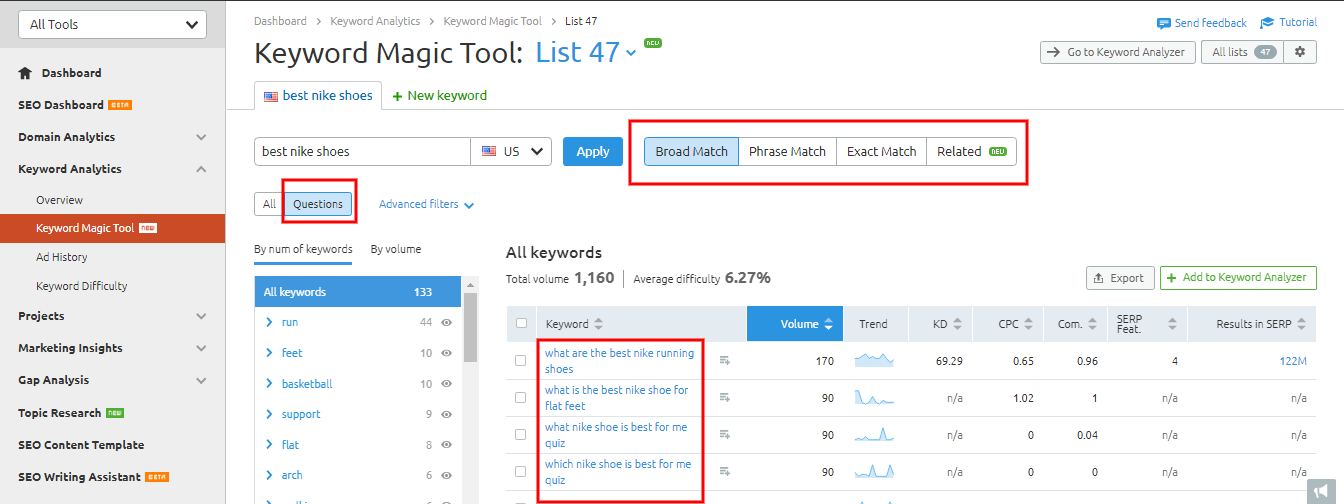1344x504 pixels.
Task: Click the keyword search input field
Action: (x=362, y=152)
